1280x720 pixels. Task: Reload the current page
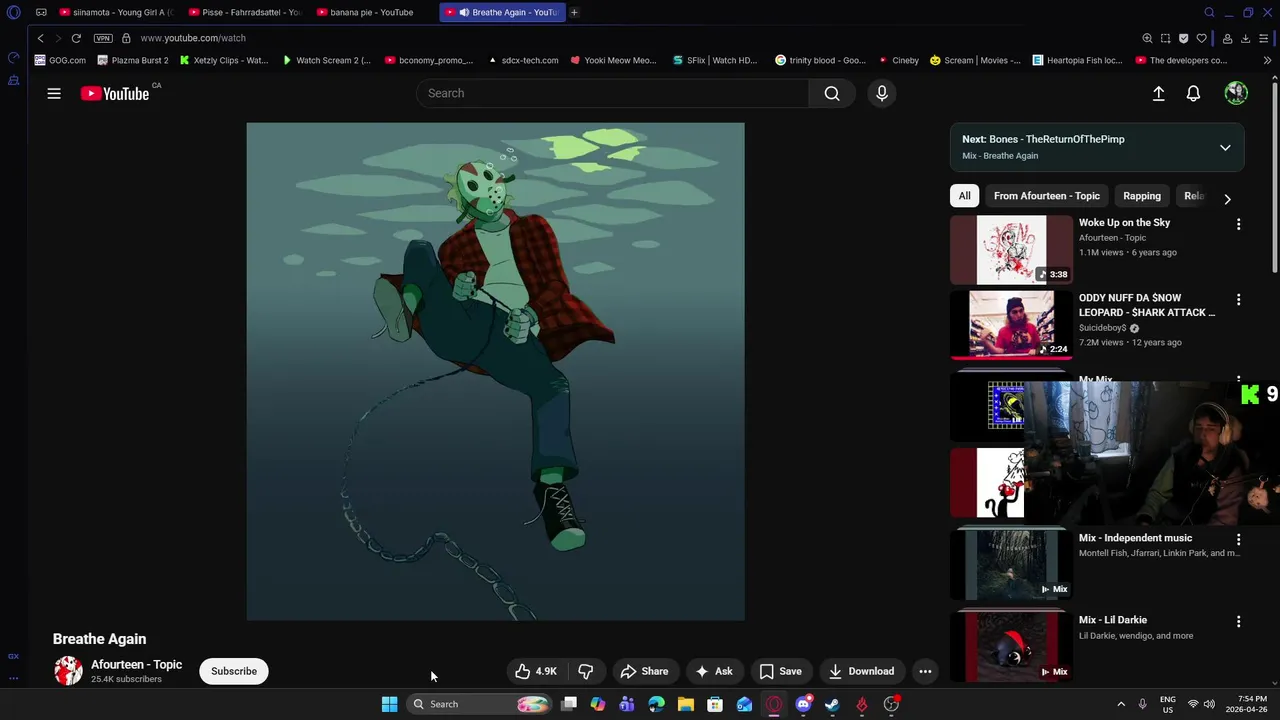[76, 38]
